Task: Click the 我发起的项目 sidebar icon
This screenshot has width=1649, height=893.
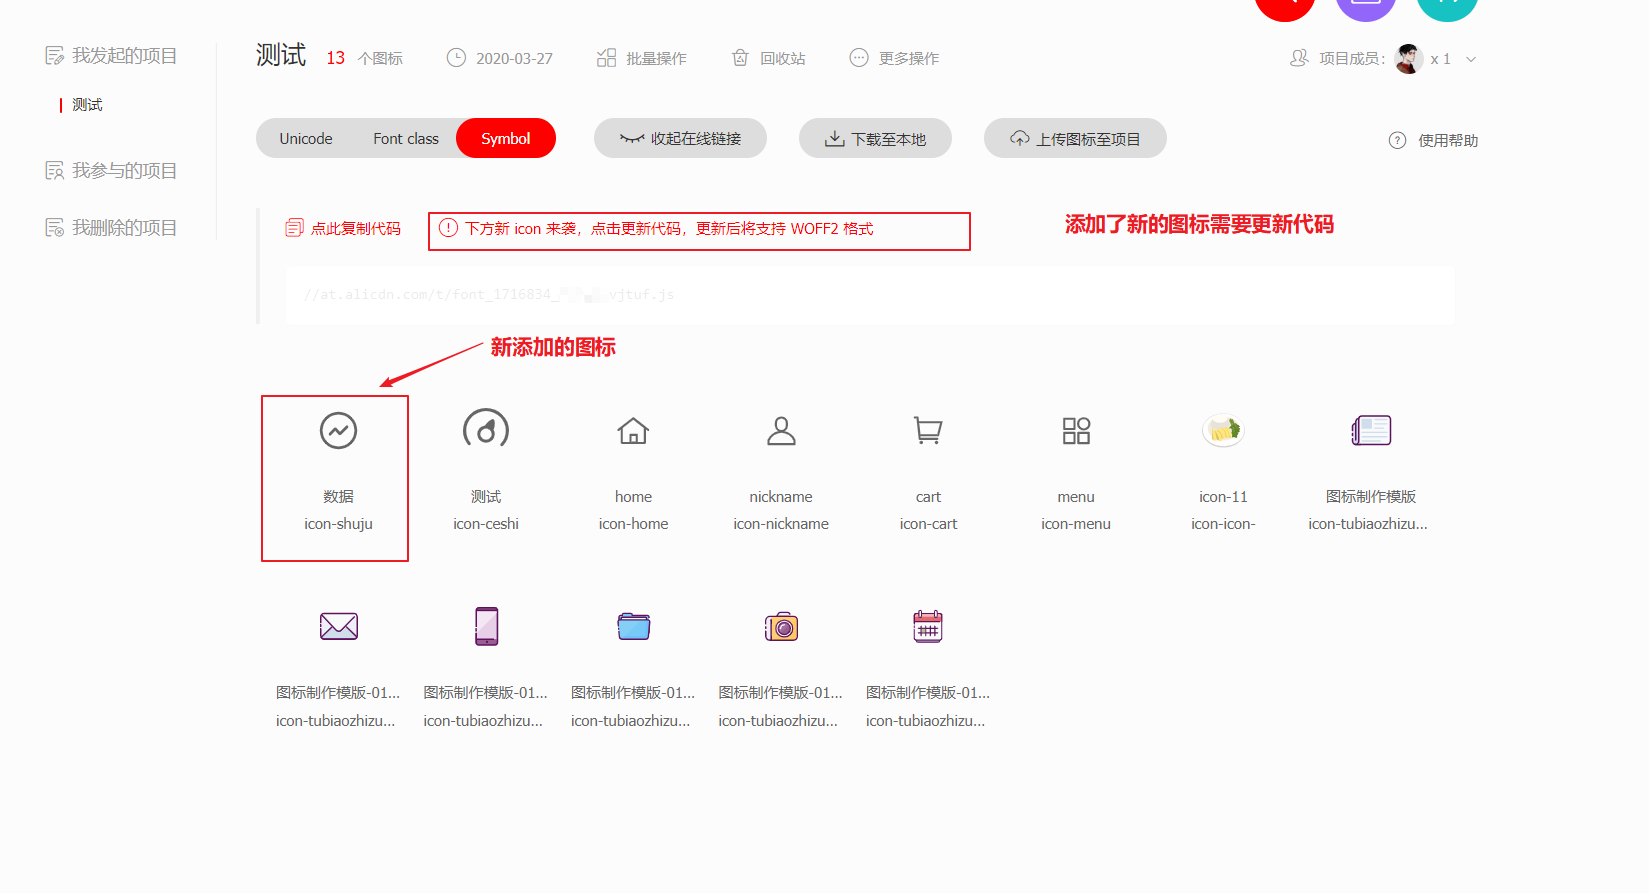Action: click(54, 55)
